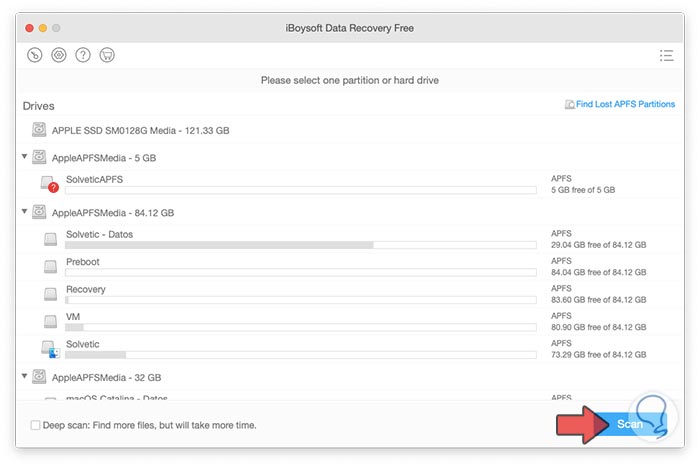Click the disk recovery icon in the toolbar
Viewport: 700px width, 466px height.
coord(34,55)
